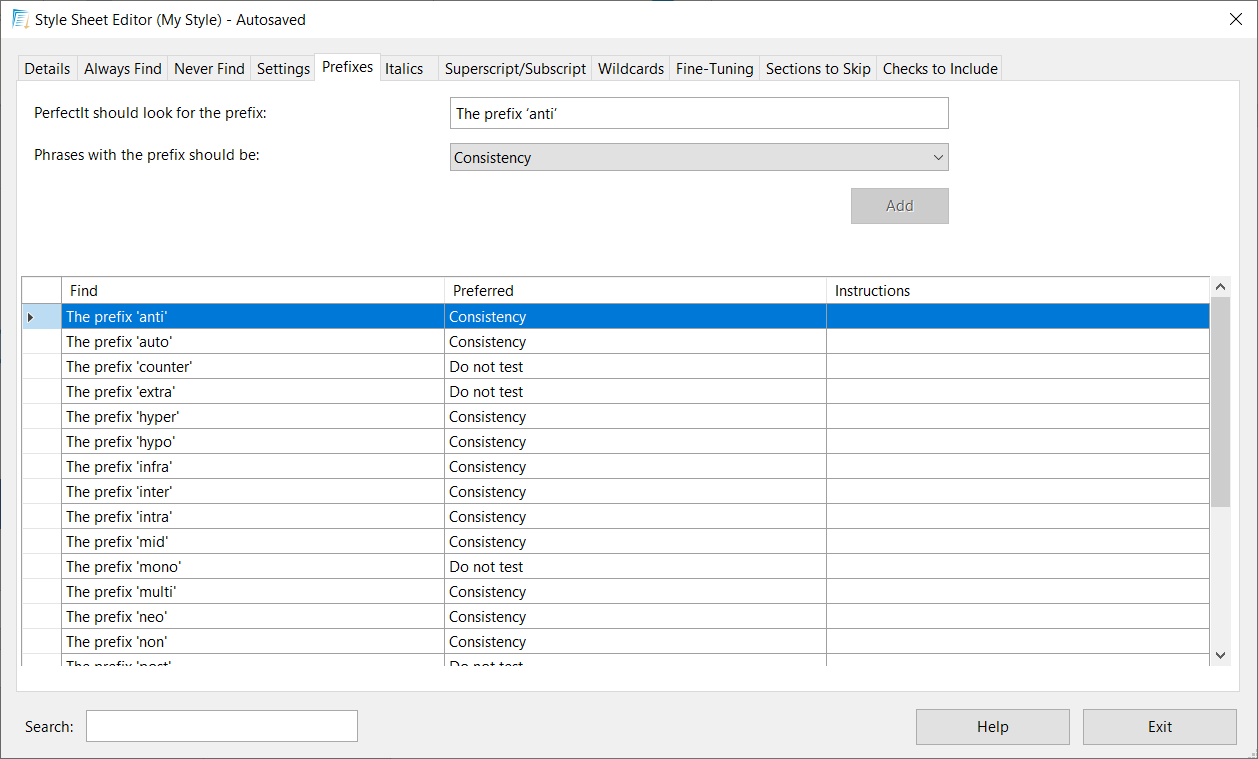This screenshot has width=1258, height=759.
Task: Open the Always Find tab
Action: tap(122, 69)
